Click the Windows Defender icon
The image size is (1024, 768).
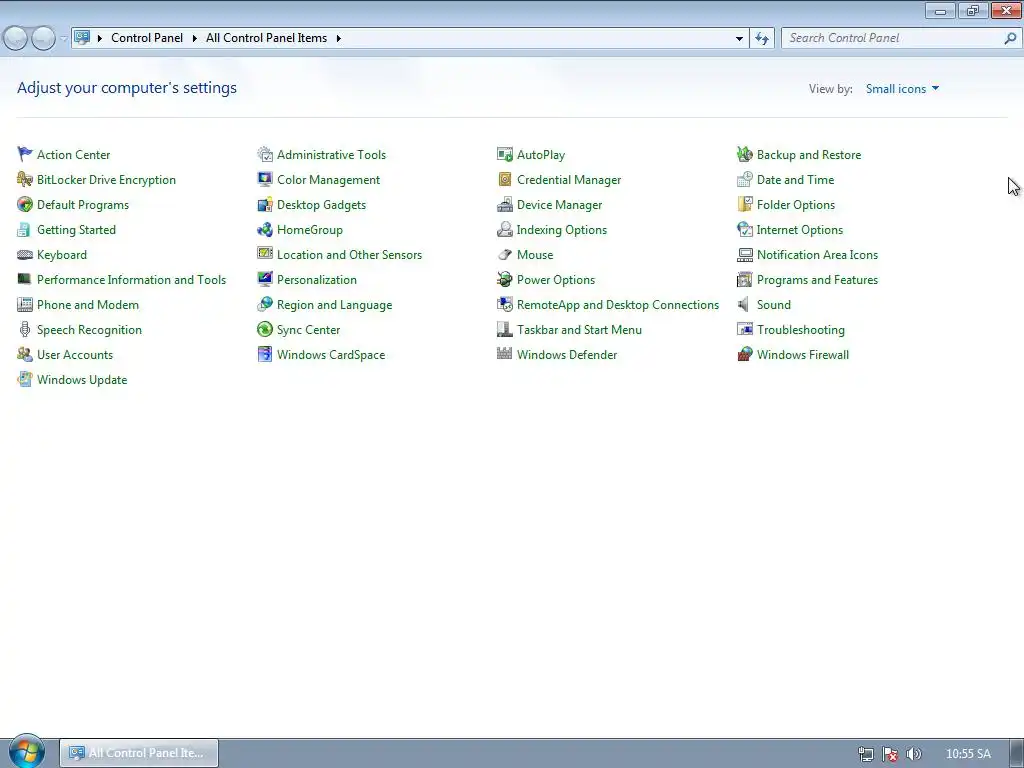tap(504, 355)
